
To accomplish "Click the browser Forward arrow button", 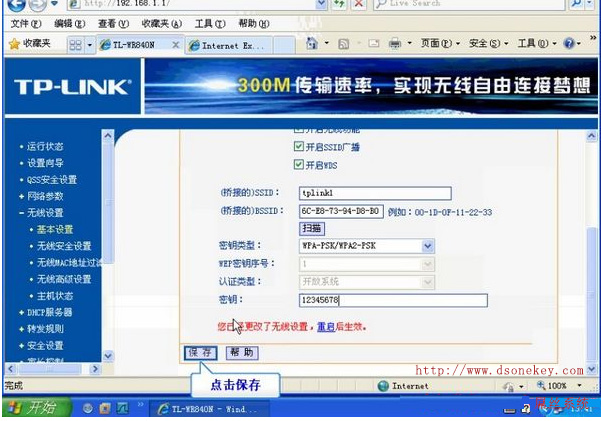I will pyautogui.click(x=37, y=4).
